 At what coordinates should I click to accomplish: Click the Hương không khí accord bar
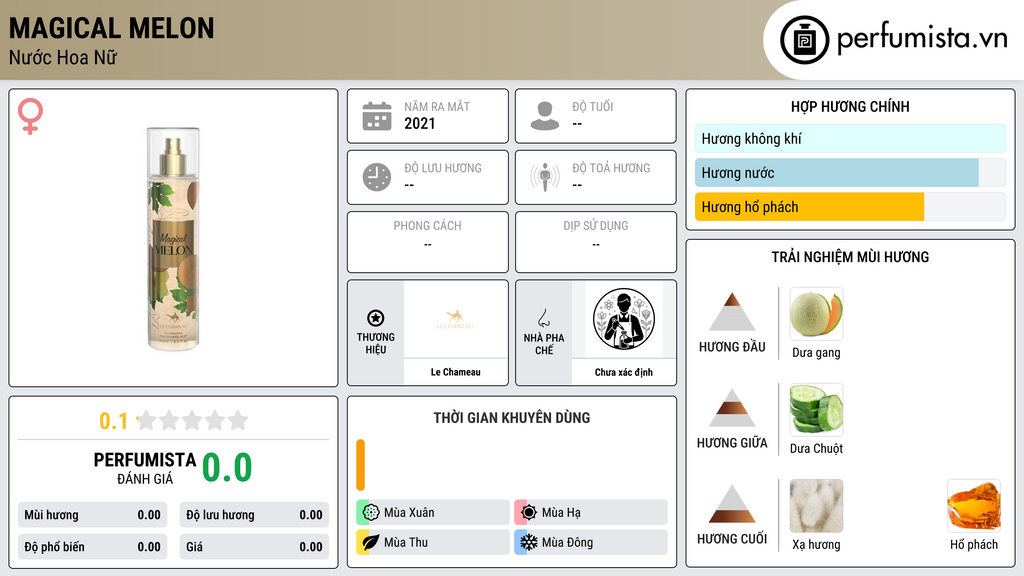tap(850, 138)
